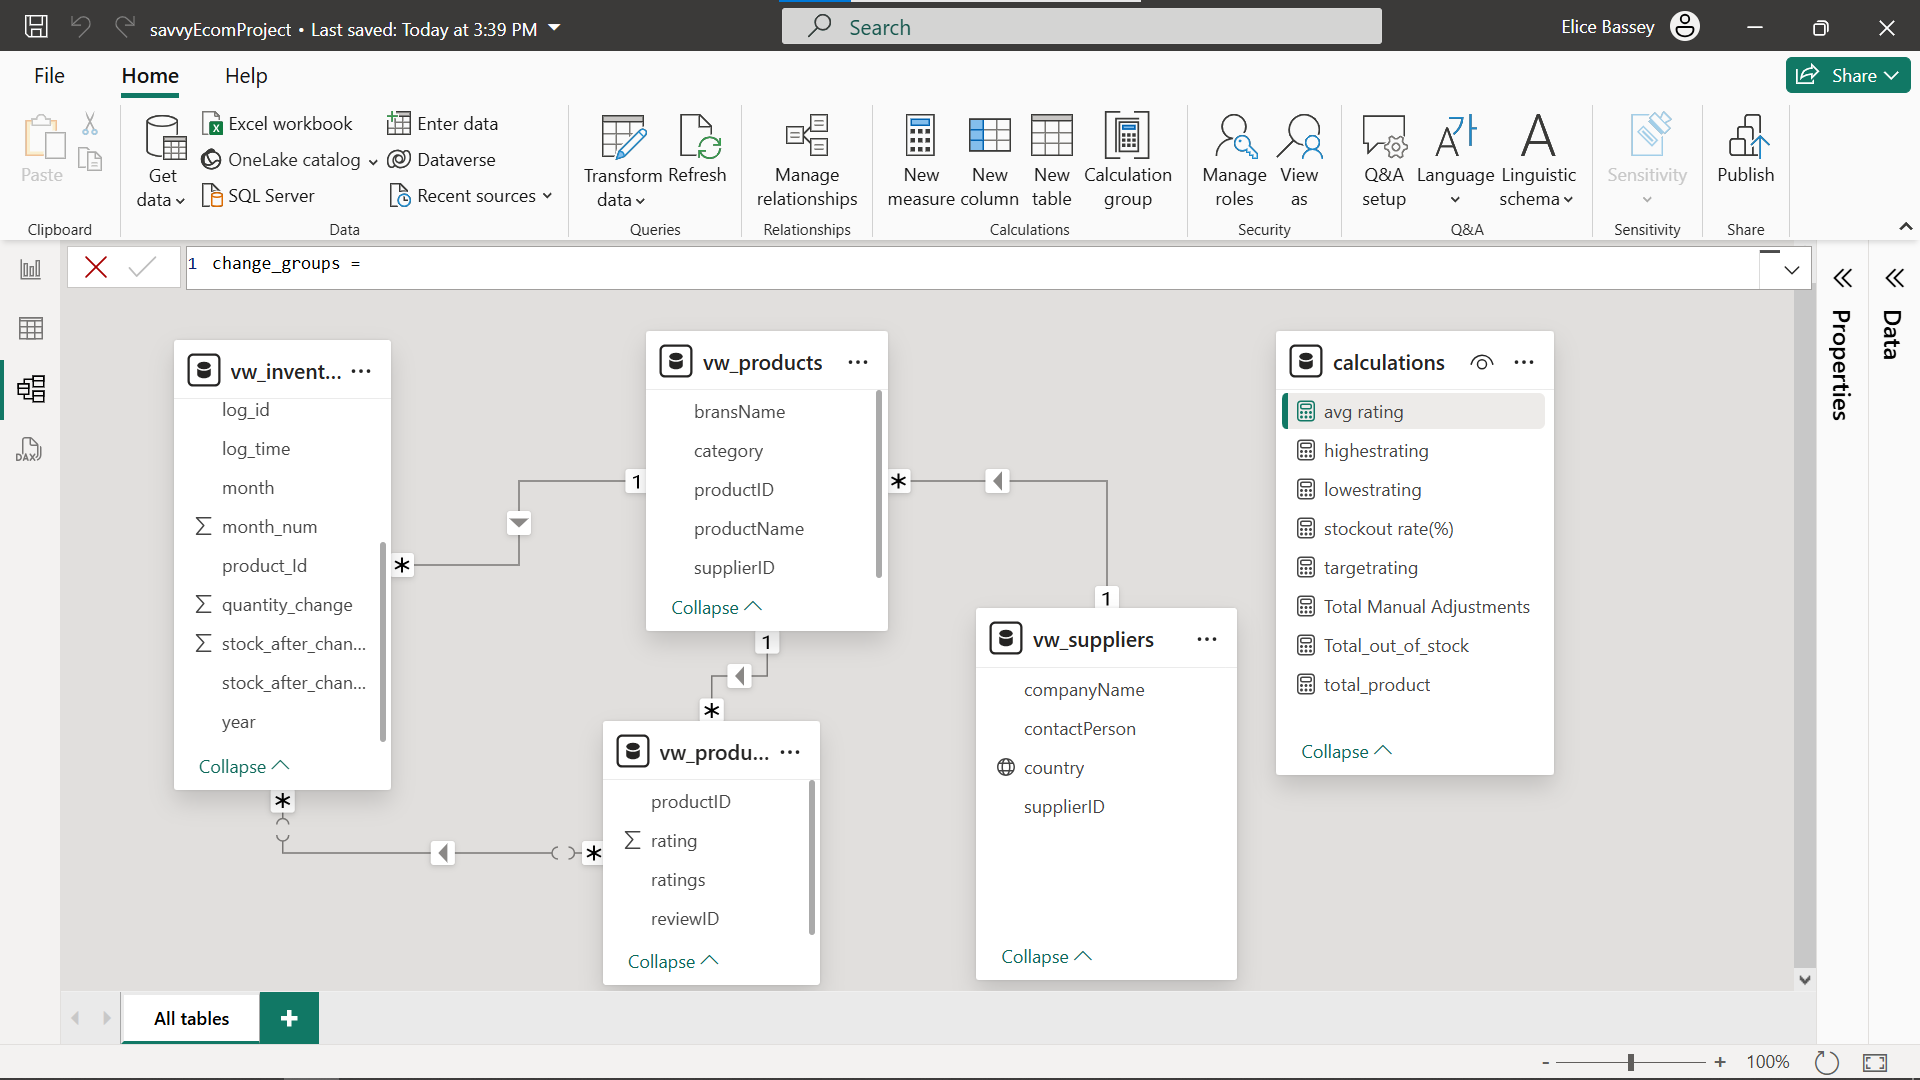
Task: Open Transform data query editor
Action: (x=623, y=160)
